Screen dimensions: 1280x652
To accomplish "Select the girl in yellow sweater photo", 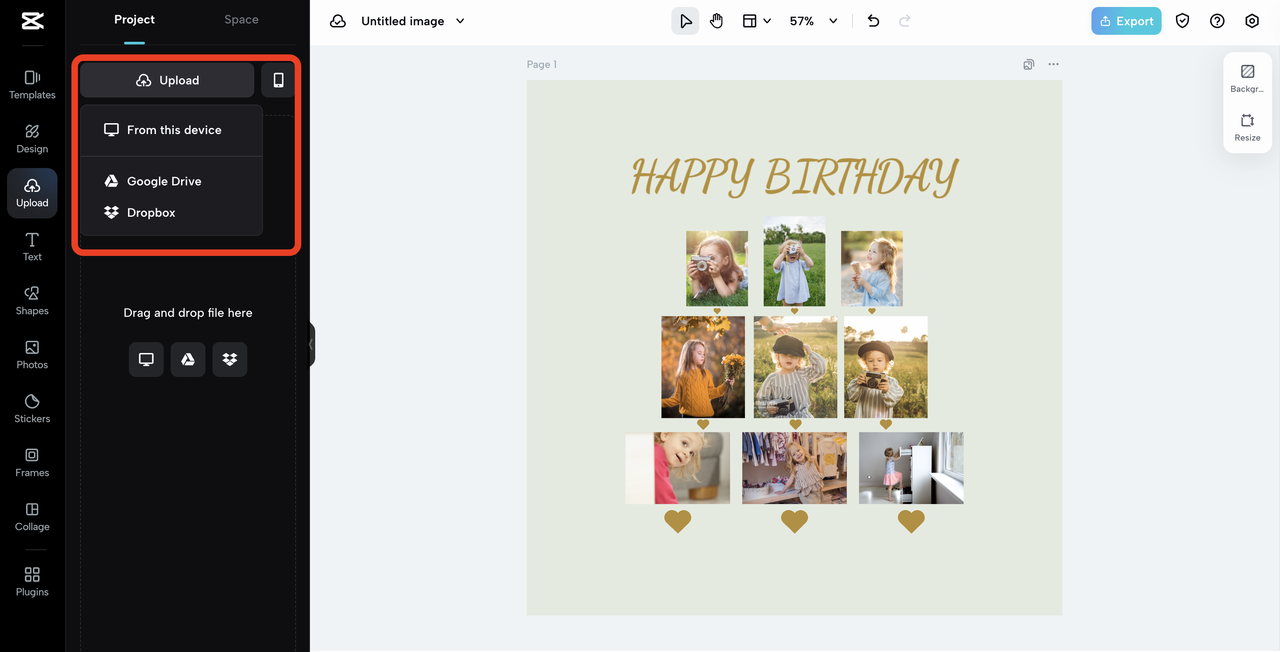I will (x=703, y=367).
